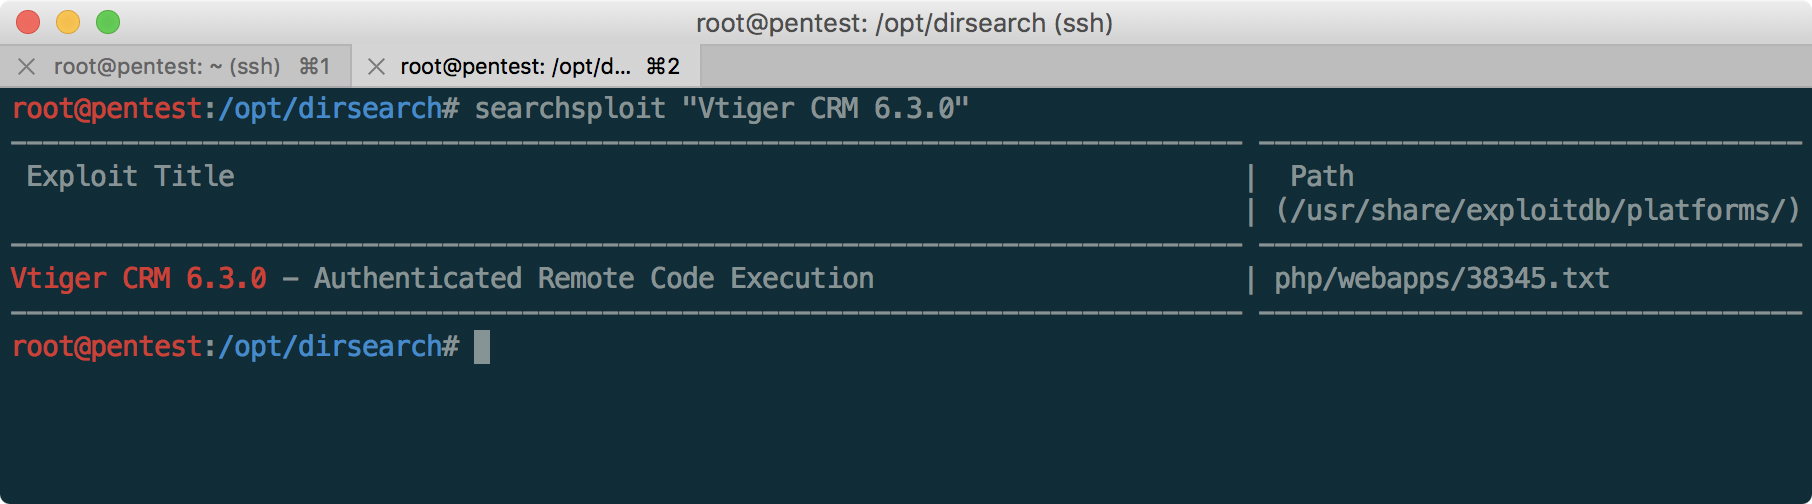Close the root@pentest: /opt/d... tab
Screen dimensions: 1812x504
[x=376, y=67]
